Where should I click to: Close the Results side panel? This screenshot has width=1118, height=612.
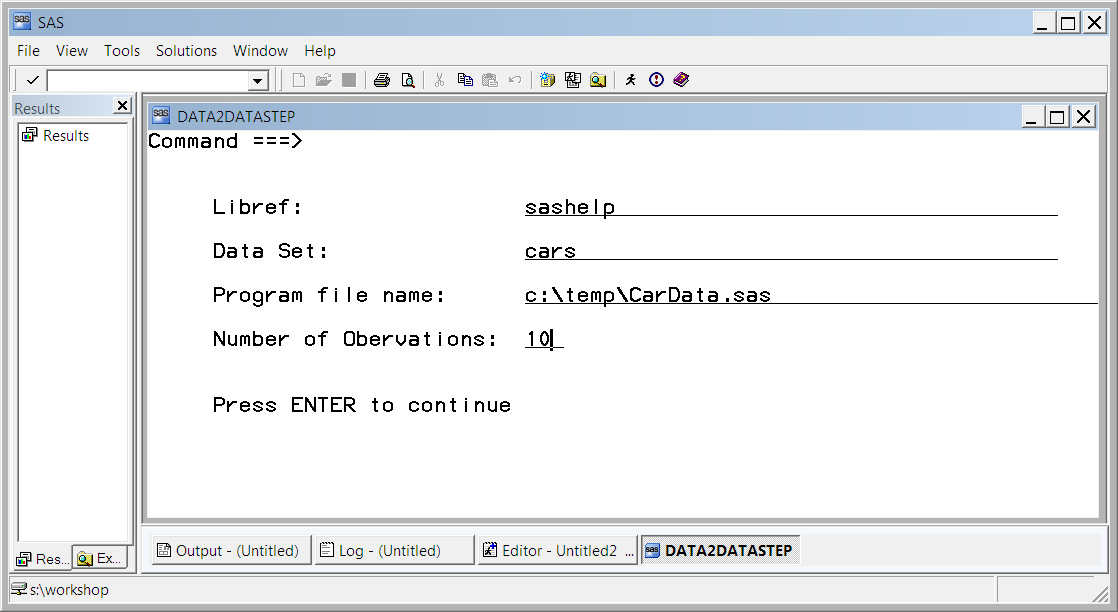point(122,106)
